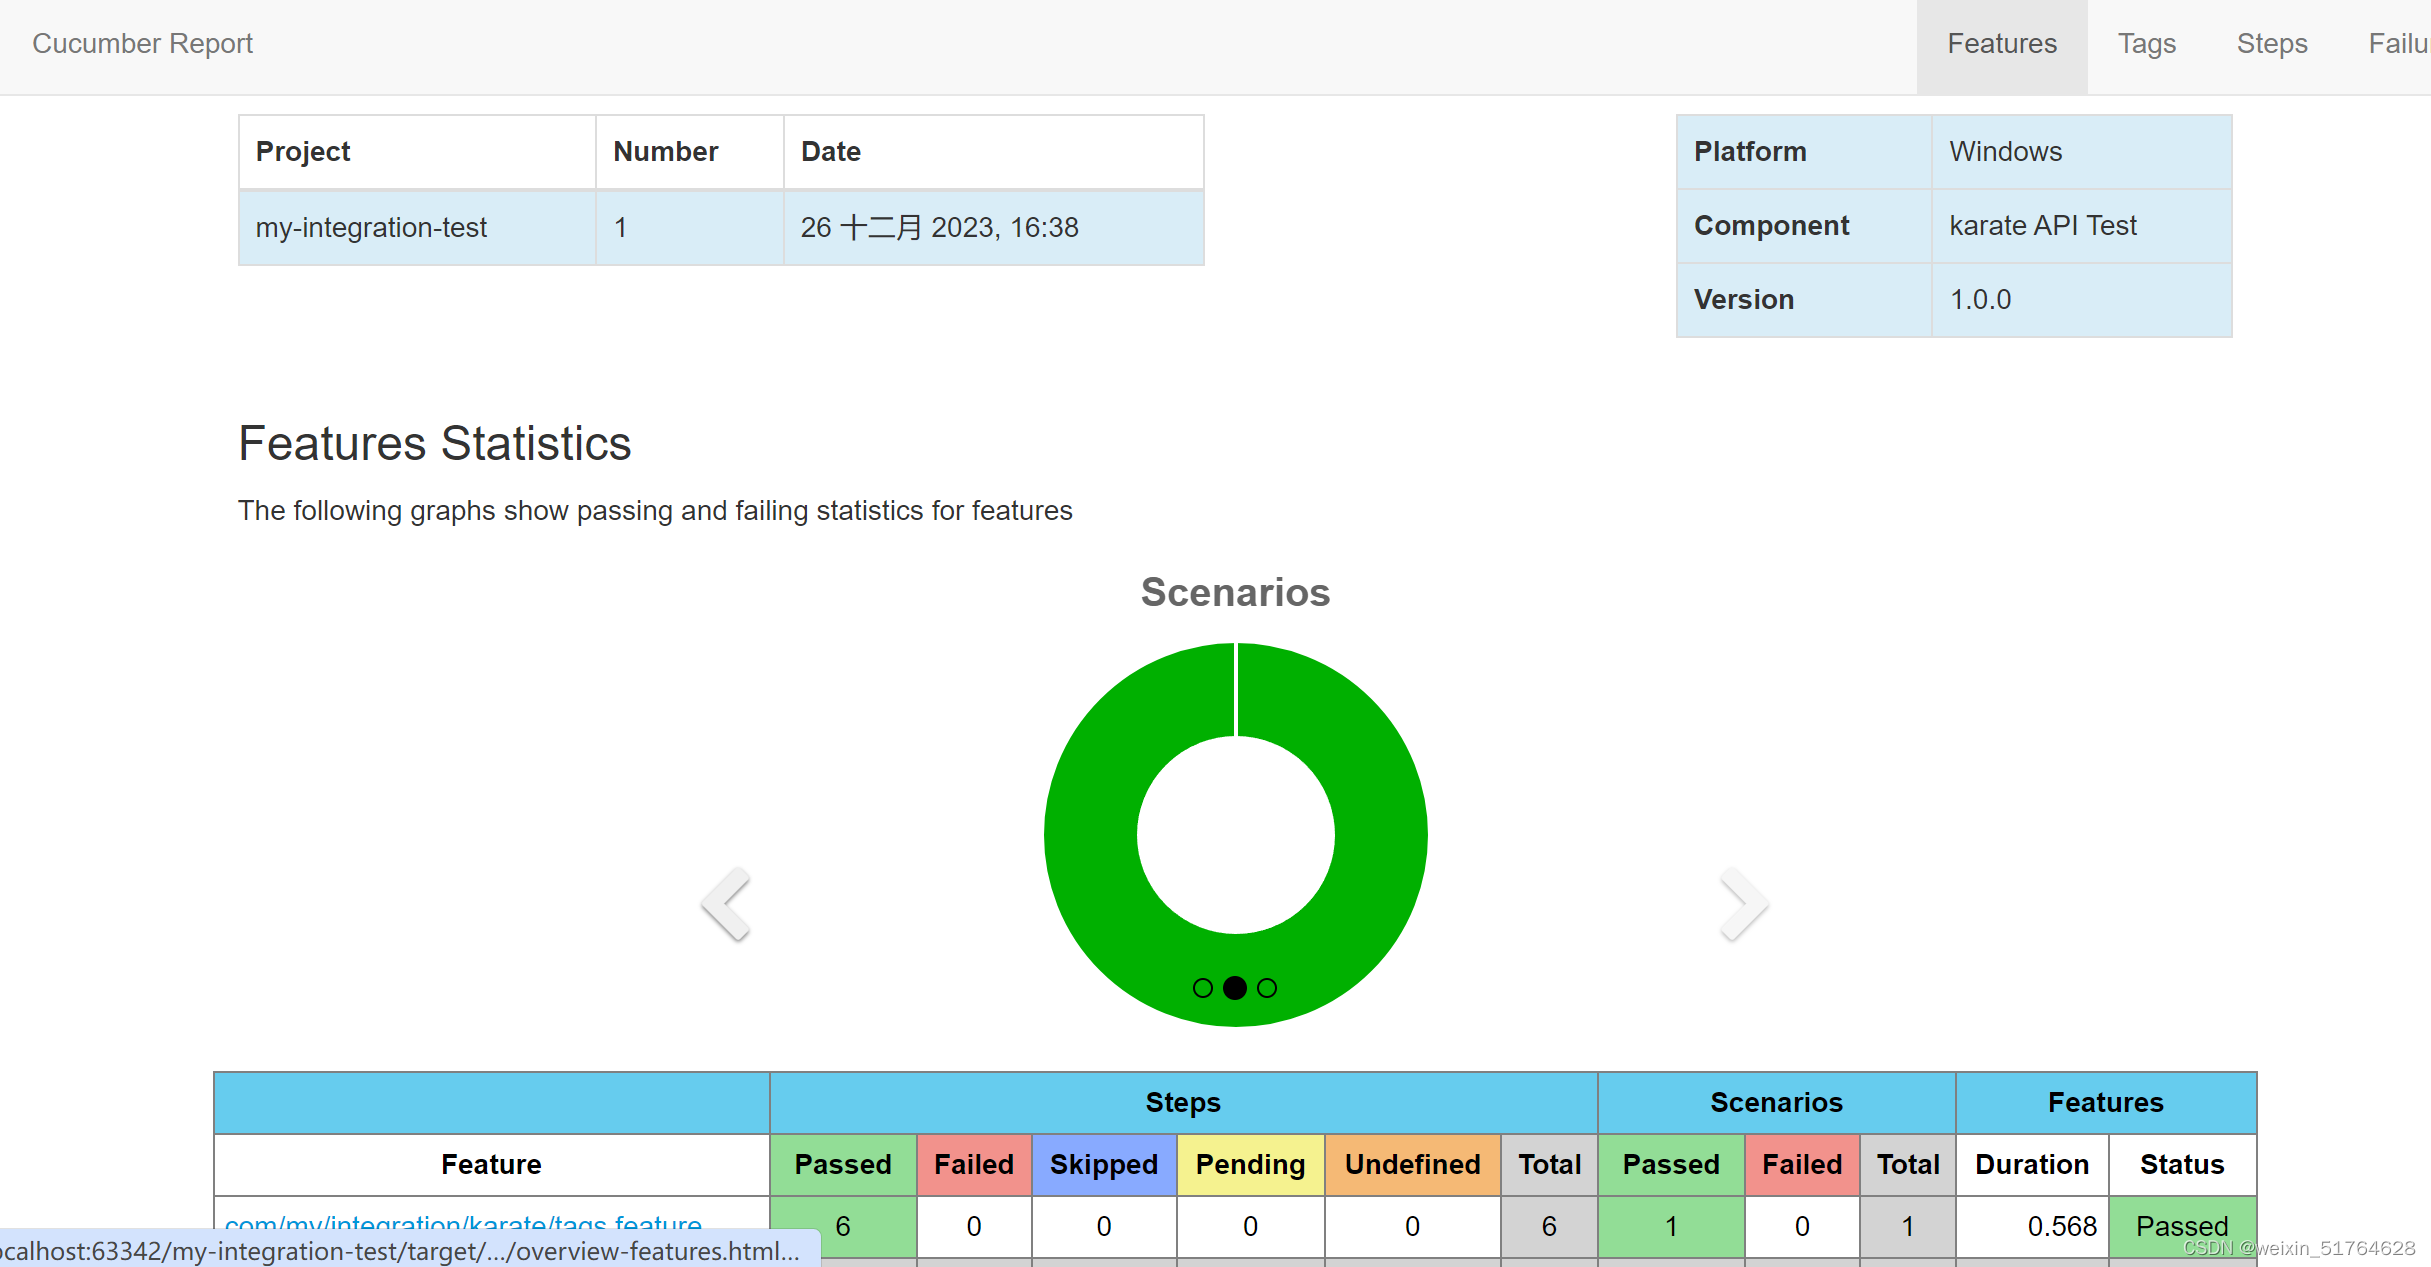Click the Skipped column header

click(x=1103, y=1164)
